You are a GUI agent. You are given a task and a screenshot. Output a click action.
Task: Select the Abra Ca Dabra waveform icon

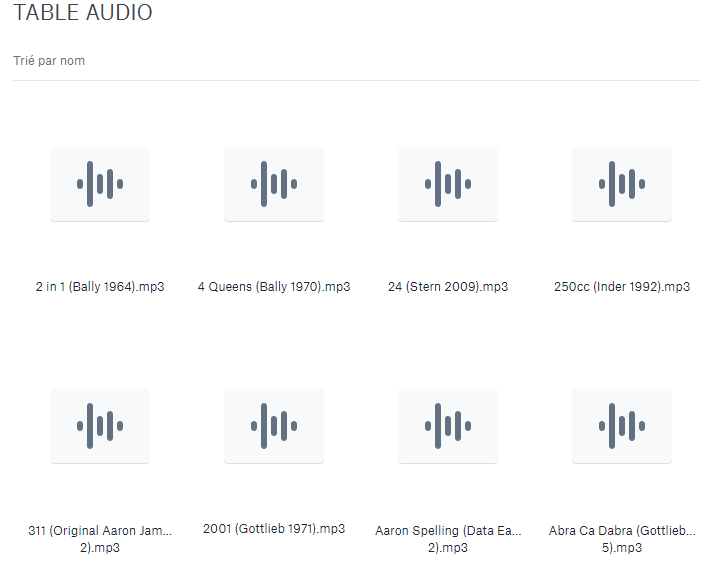[x=622, y=426]
